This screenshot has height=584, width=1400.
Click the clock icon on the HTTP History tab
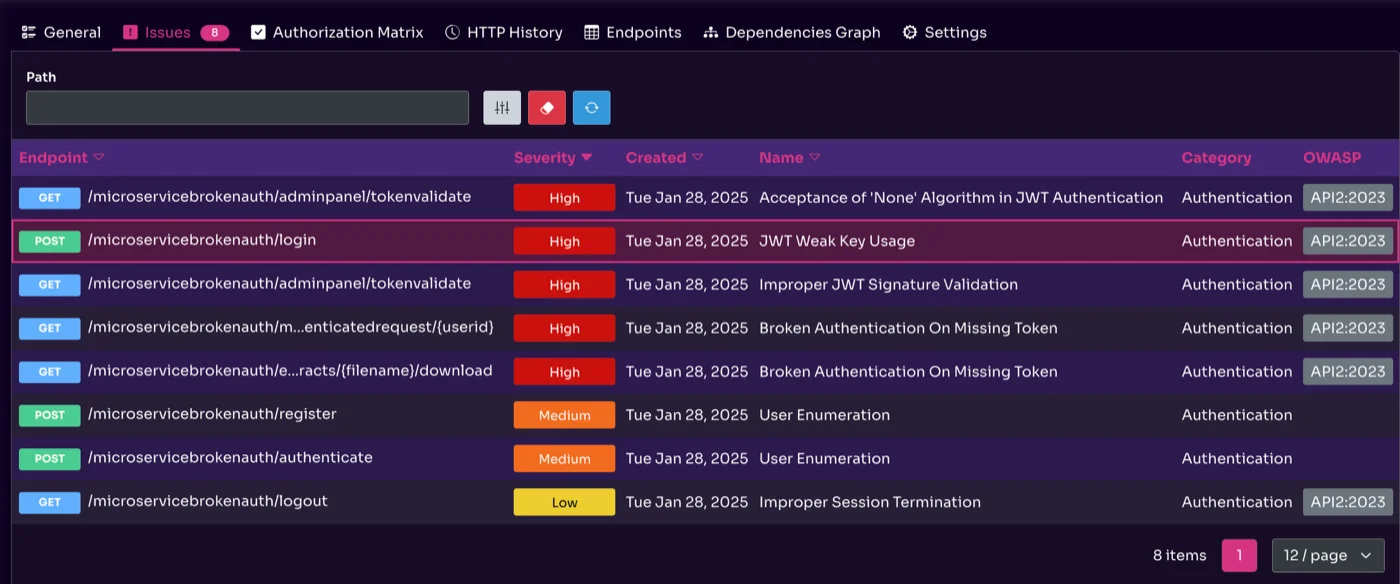pos(452,31)
